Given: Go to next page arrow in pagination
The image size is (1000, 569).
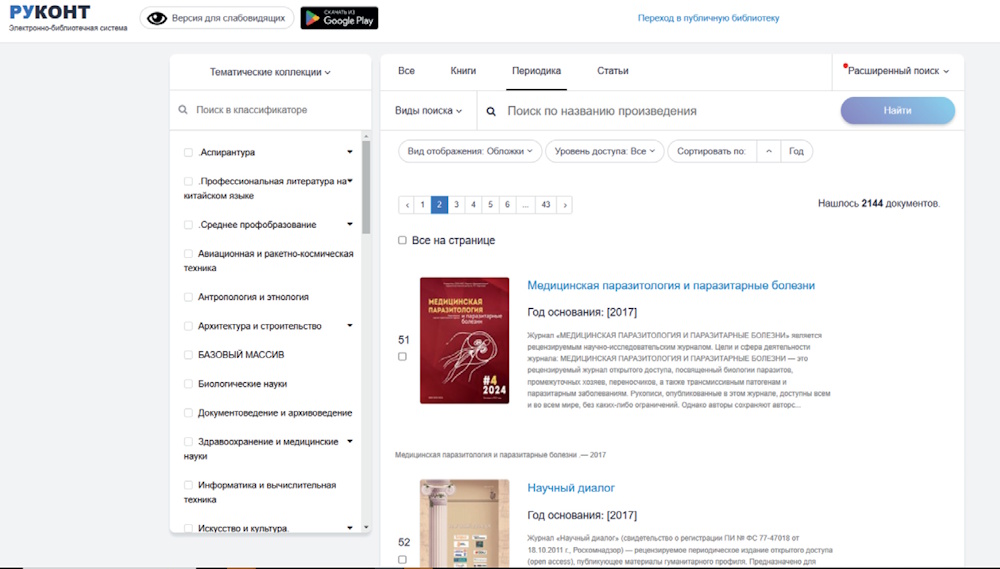Looking at the screenshot, I should coord(565,205).
